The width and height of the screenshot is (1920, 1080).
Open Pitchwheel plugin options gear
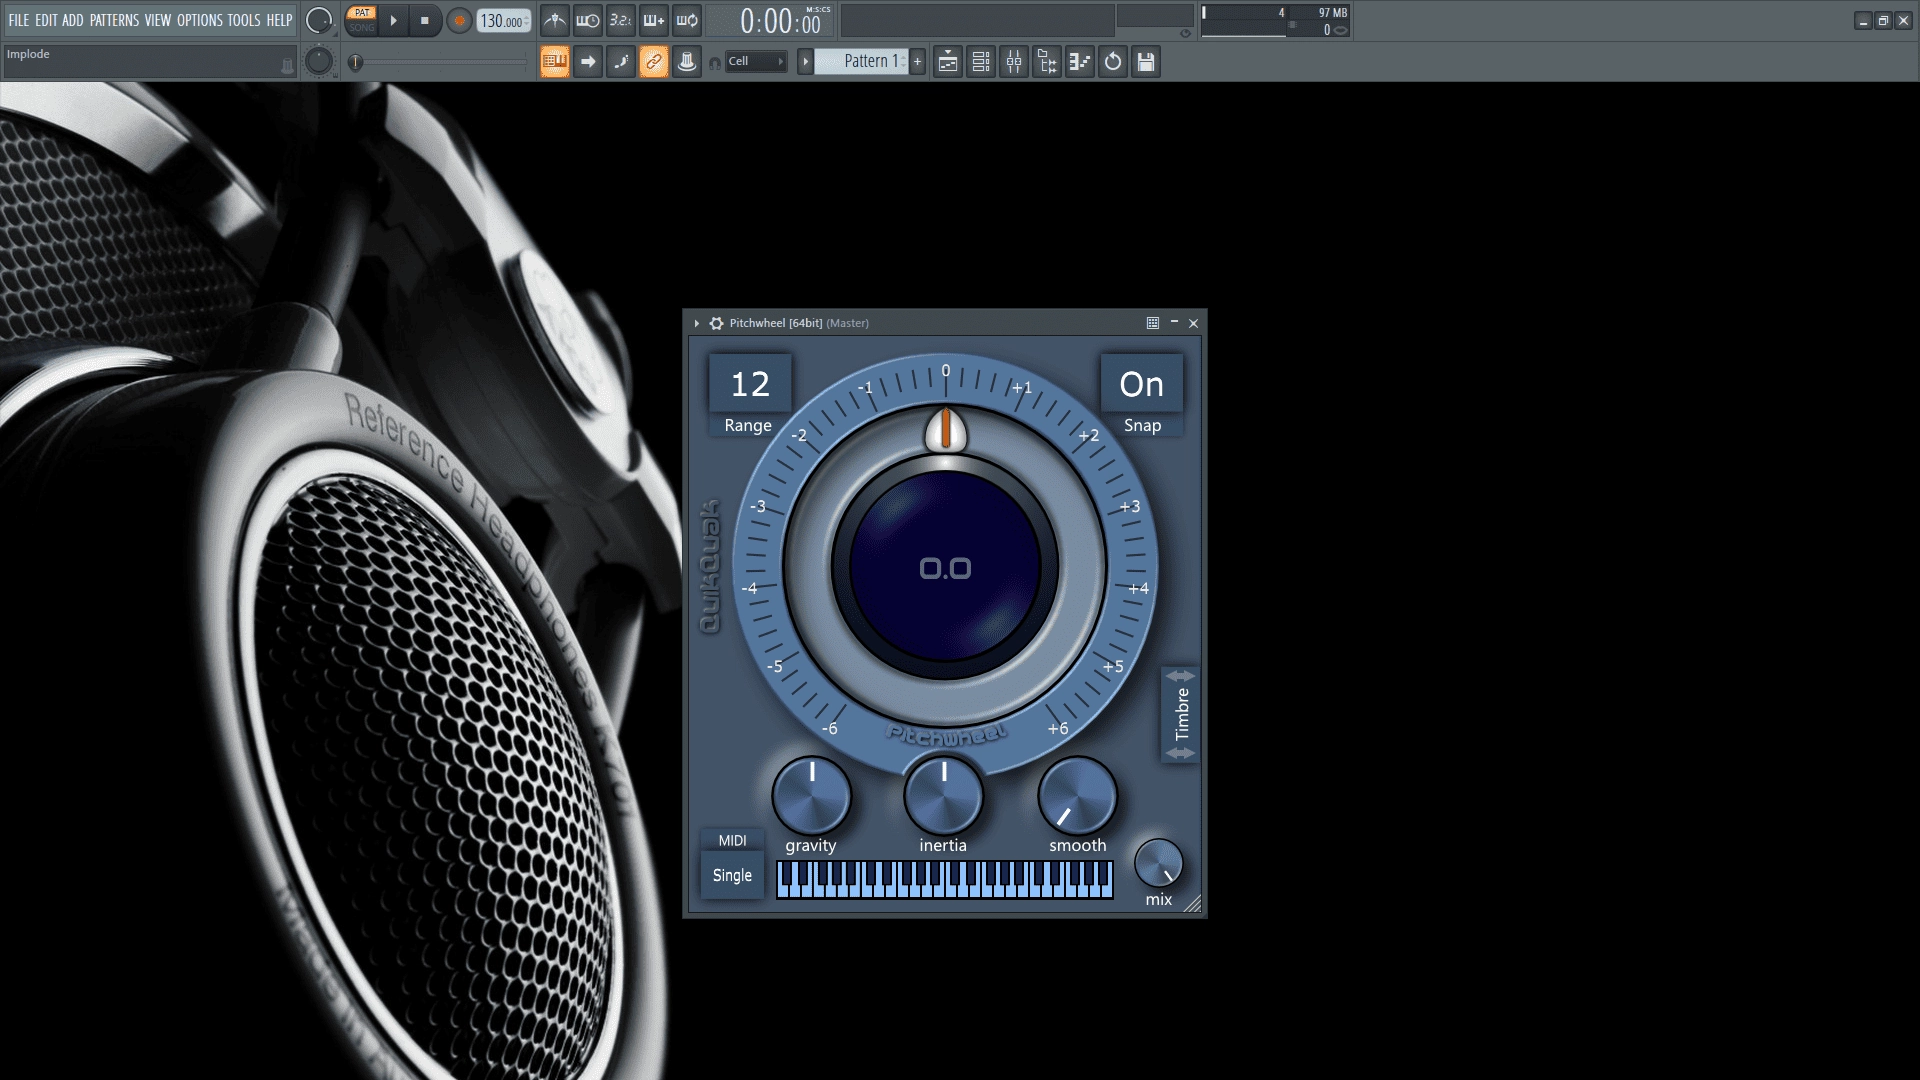point(716,323)
